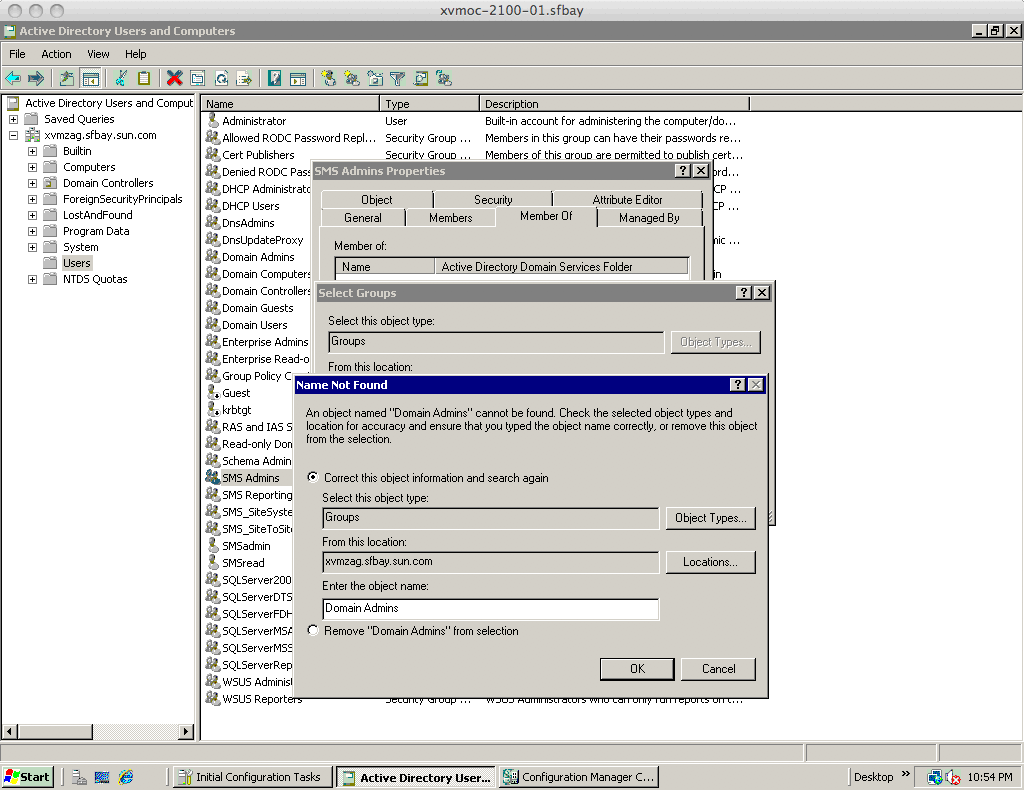
Task: Toggle the Show/Hide Console Tree icon
Action: (91, 79)
